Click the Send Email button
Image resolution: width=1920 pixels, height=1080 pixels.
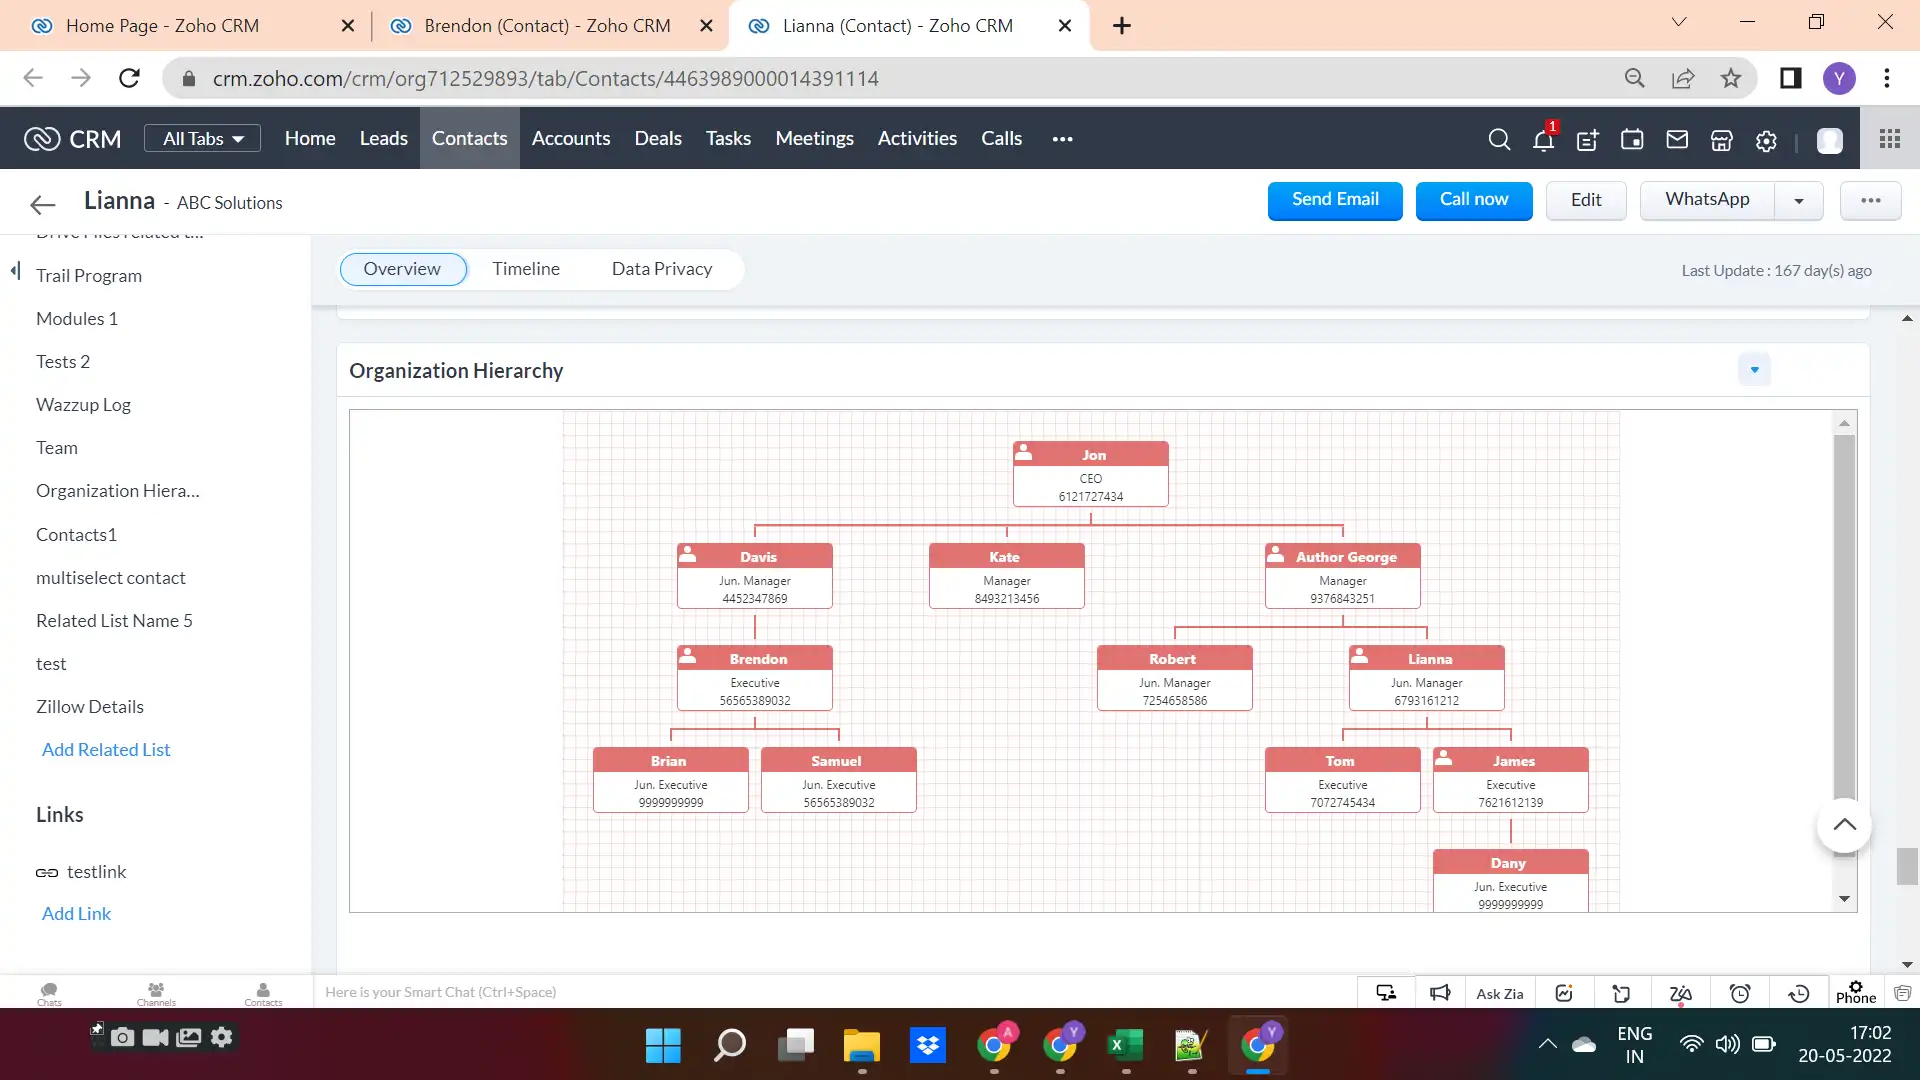point(1334,200)
